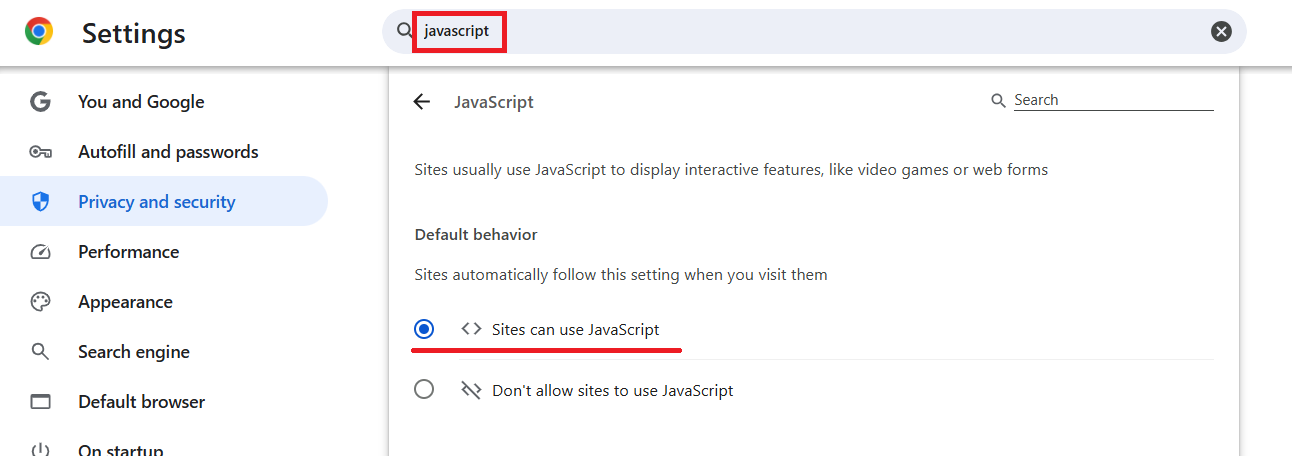Click the key icon for Autofill
The image size is (1292, 456).
coord(40,152)
